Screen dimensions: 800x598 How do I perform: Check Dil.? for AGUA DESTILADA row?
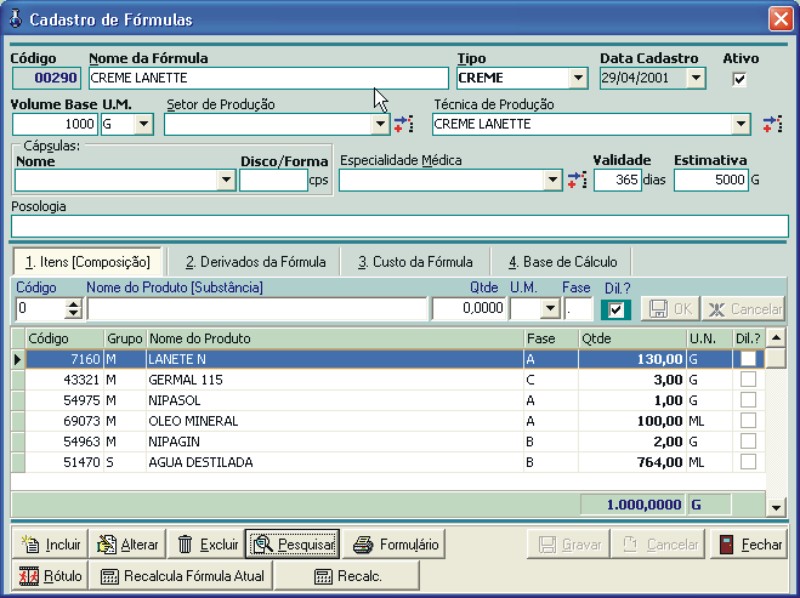tap(748, 462)
